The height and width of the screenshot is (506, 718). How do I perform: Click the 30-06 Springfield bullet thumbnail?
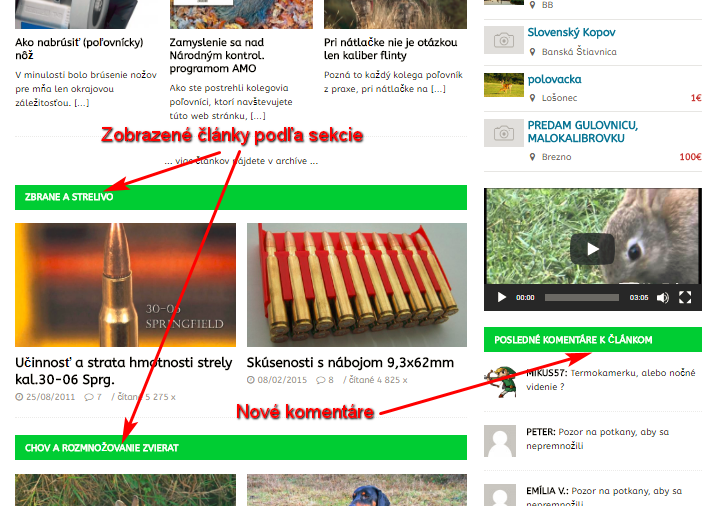point(125,285)
